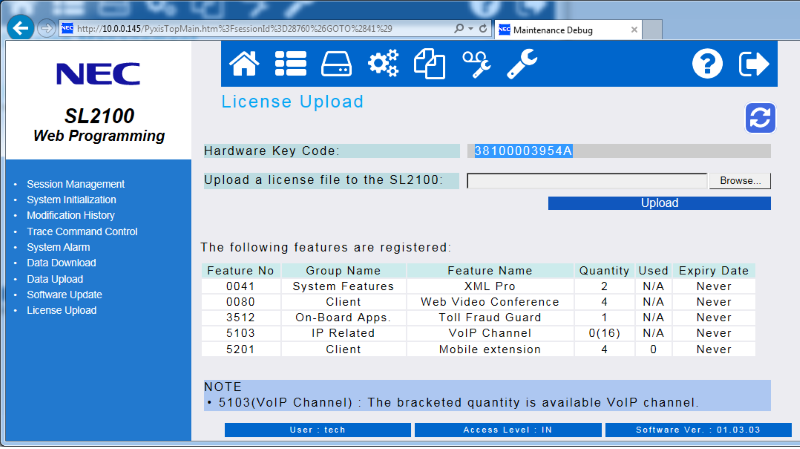Click the Home icon in toolbar
Screen dimensions: 800x449
click(x=244, y=64)
